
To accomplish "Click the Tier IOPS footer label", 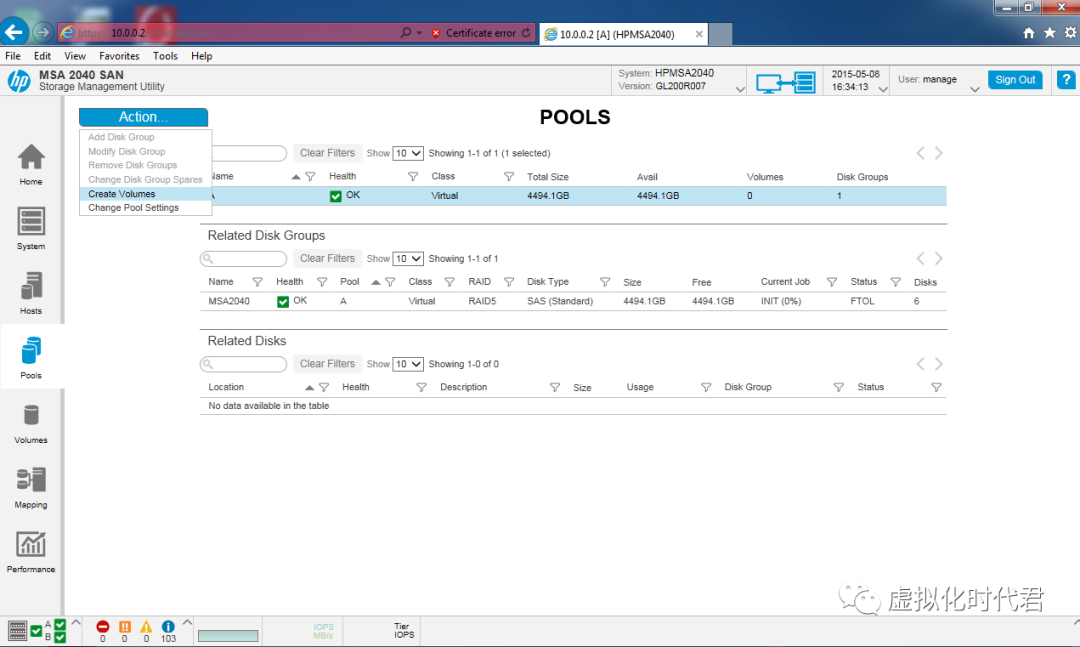I will click(x=404, y=630).
